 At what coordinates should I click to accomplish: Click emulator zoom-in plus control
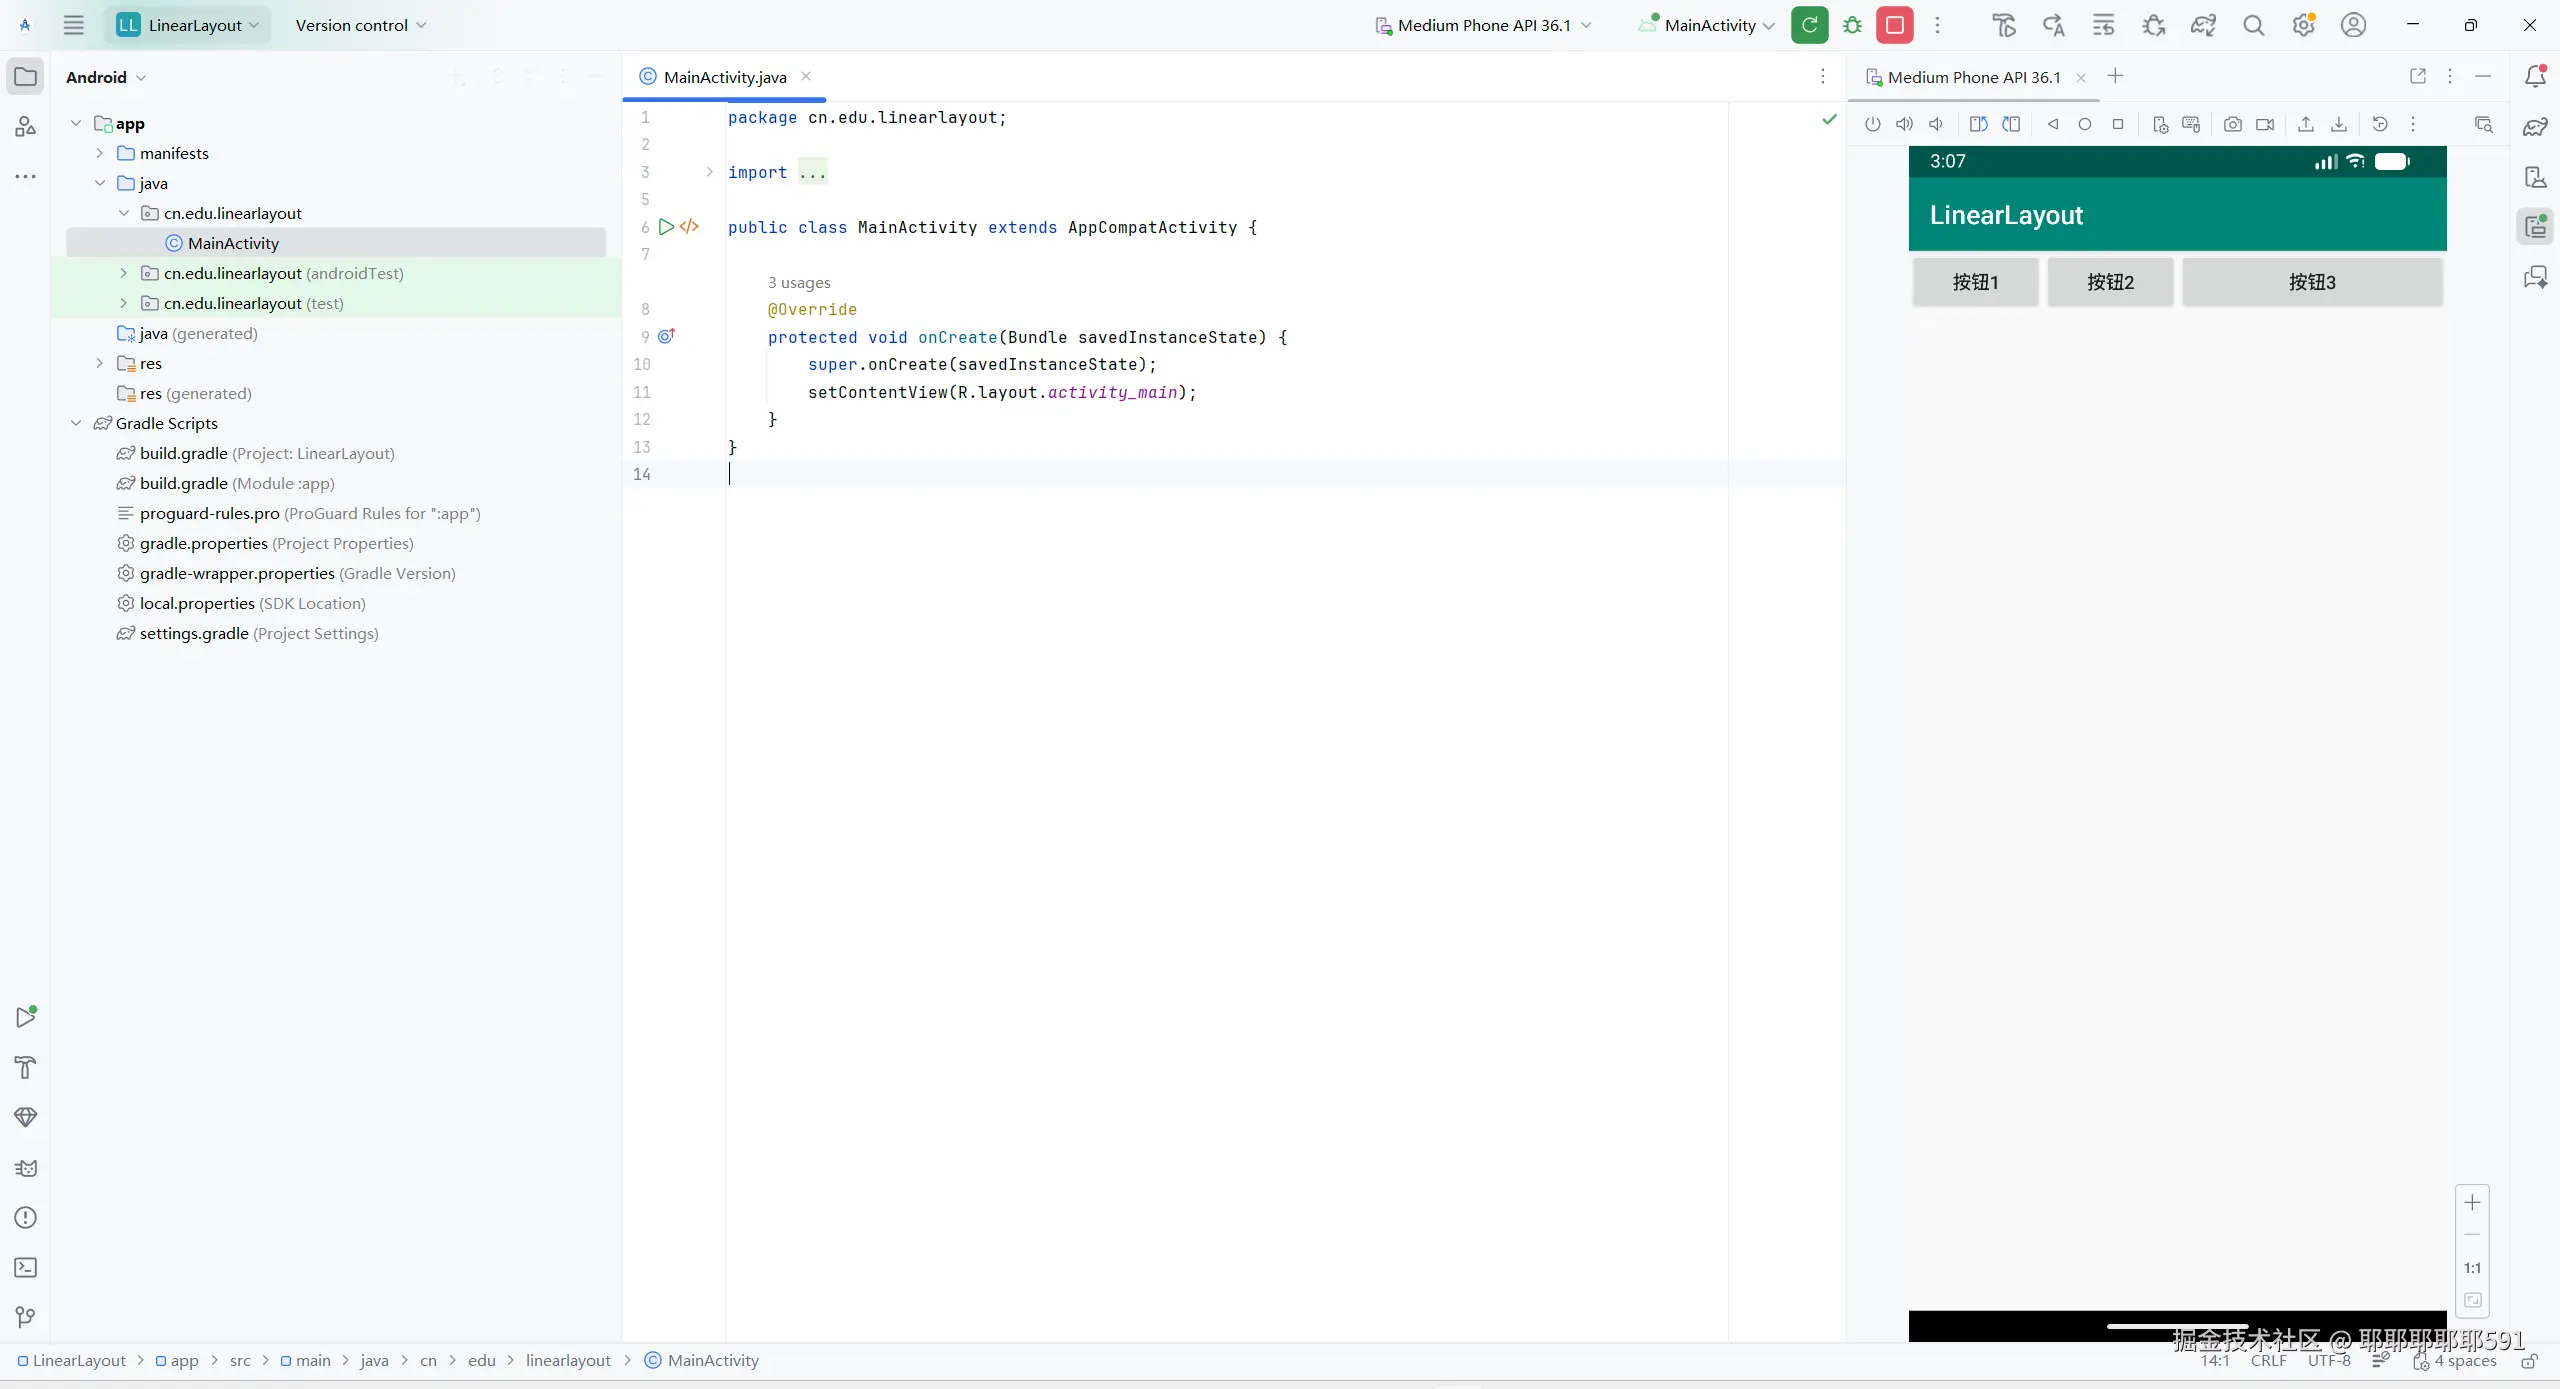pyautogui.click(x=2472, y=1203)
